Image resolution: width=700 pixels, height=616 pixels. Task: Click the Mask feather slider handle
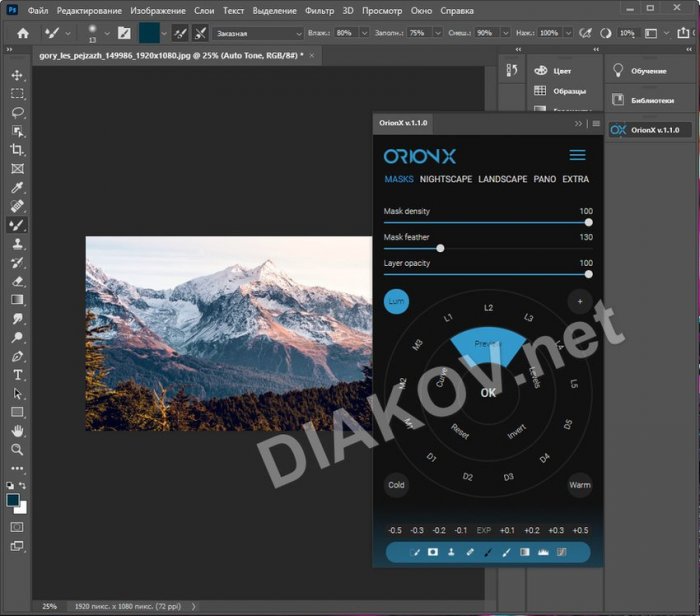(440, 248)
